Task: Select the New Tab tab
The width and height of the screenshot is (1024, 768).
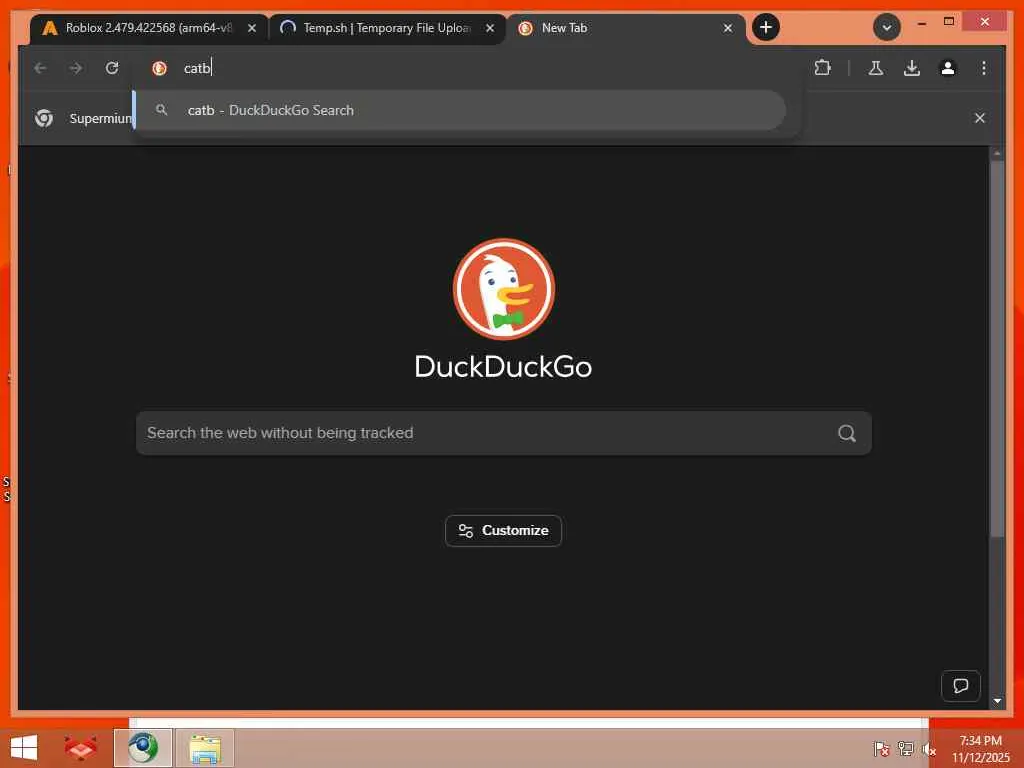Action: tap(625, 28)
